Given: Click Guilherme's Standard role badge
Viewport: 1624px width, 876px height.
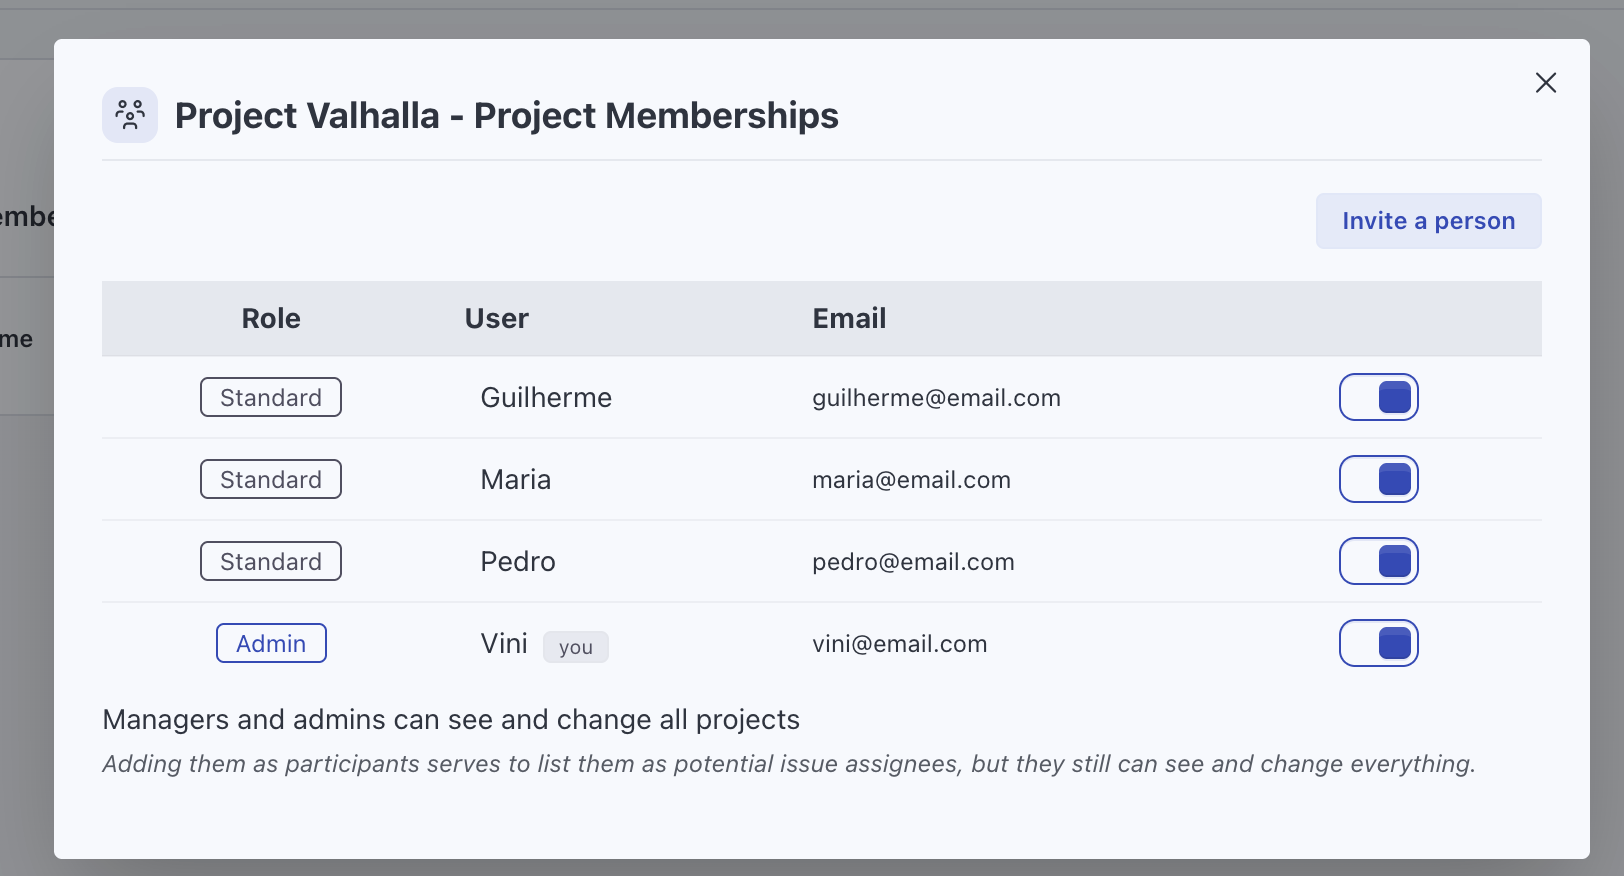Looking at the screenshot, I should click(x=271, y=397).
